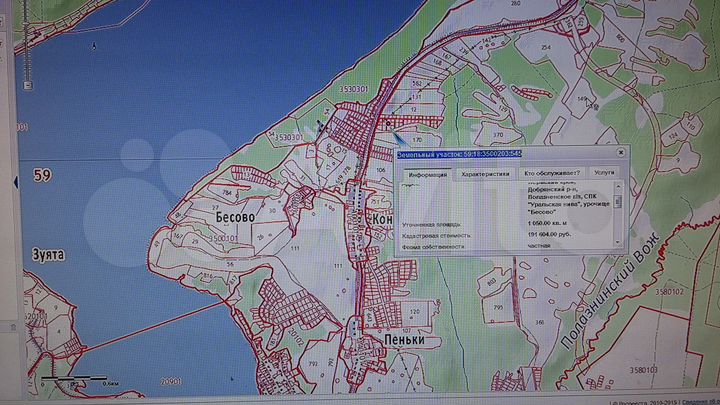Close the land parcel info popup
This screenshot has height=405, width=720.
(619, 154)
